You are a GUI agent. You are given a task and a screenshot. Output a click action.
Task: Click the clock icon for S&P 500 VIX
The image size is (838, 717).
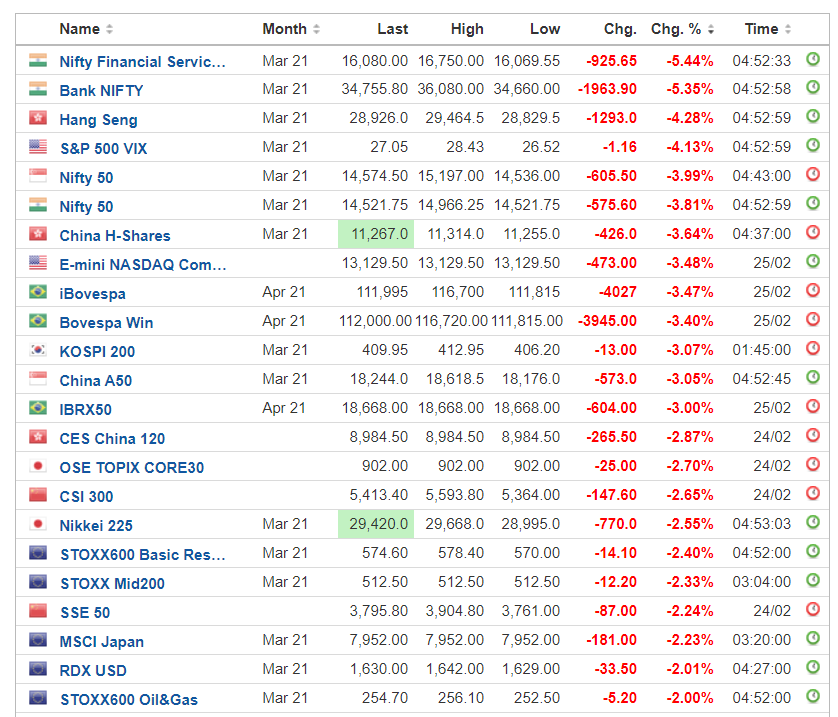pos(812,145)
